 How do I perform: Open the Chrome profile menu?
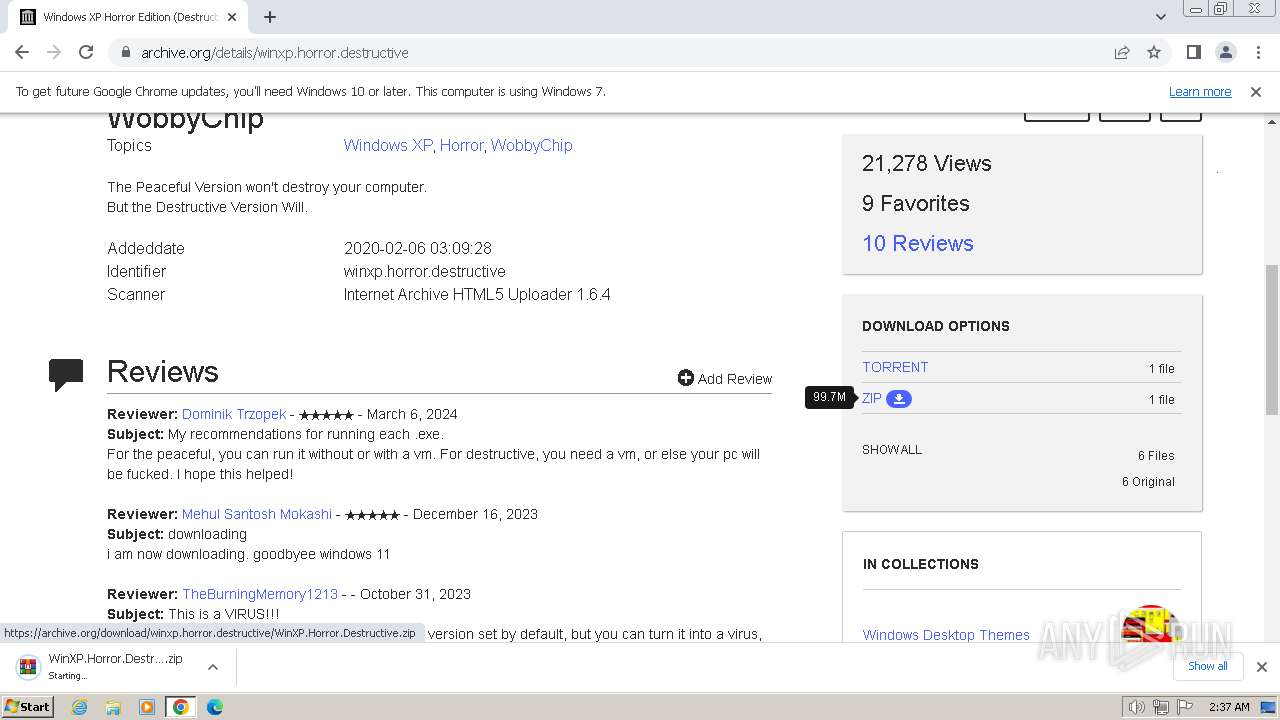pyautogui.click(x=1225, y=52)
